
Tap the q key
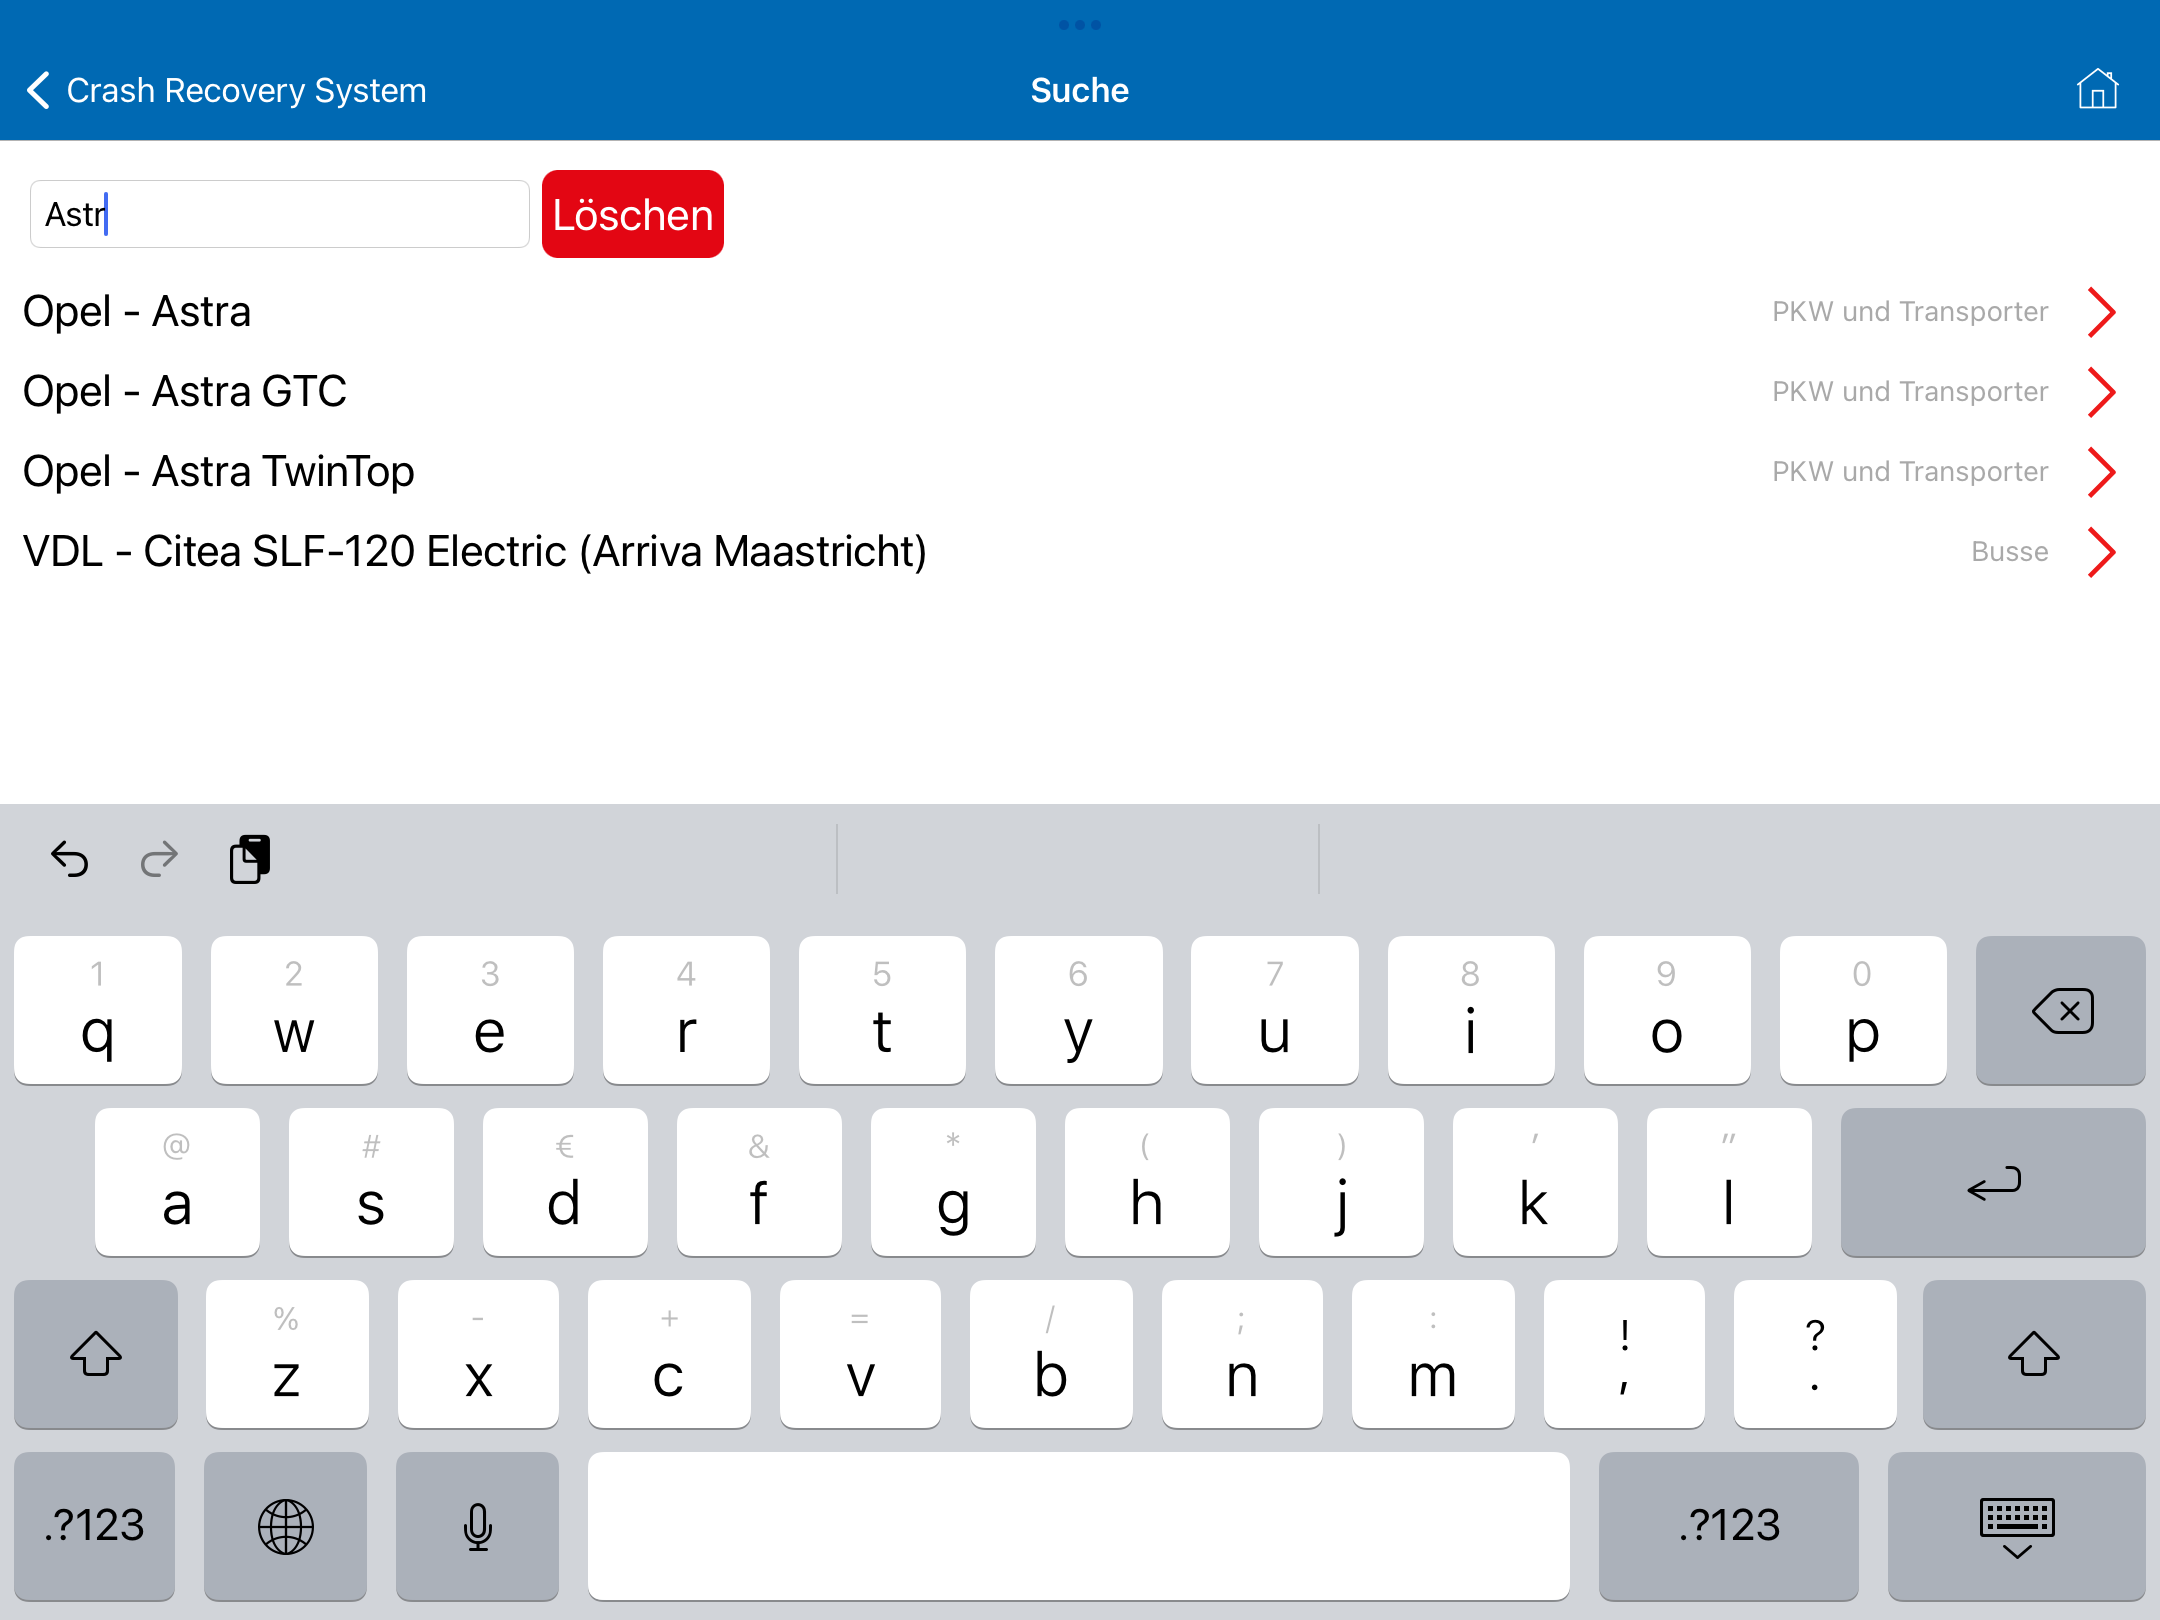click(98, 1010)
